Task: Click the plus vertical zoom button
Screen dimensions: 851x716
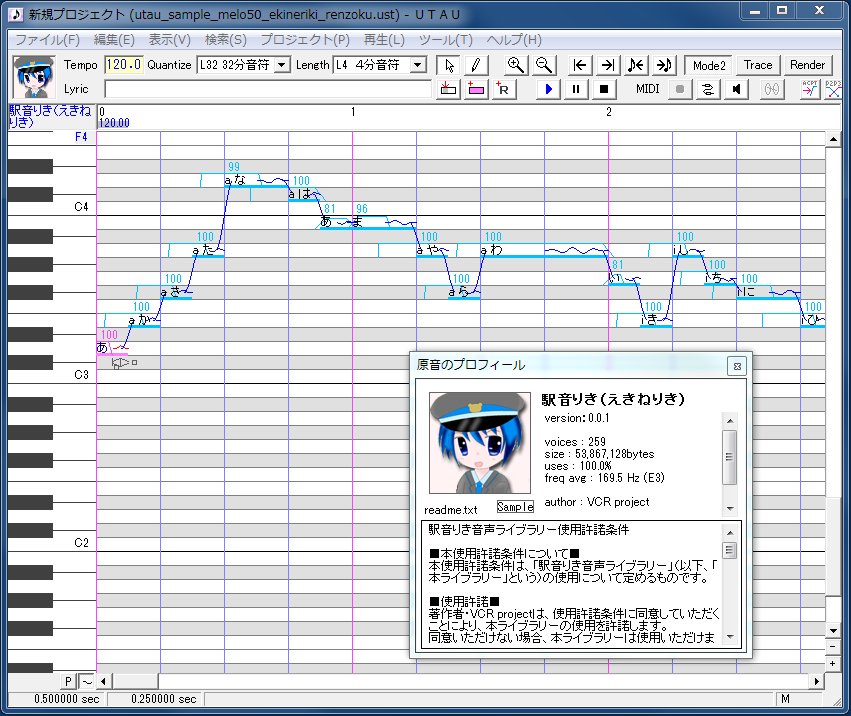Action: (833, 663)
